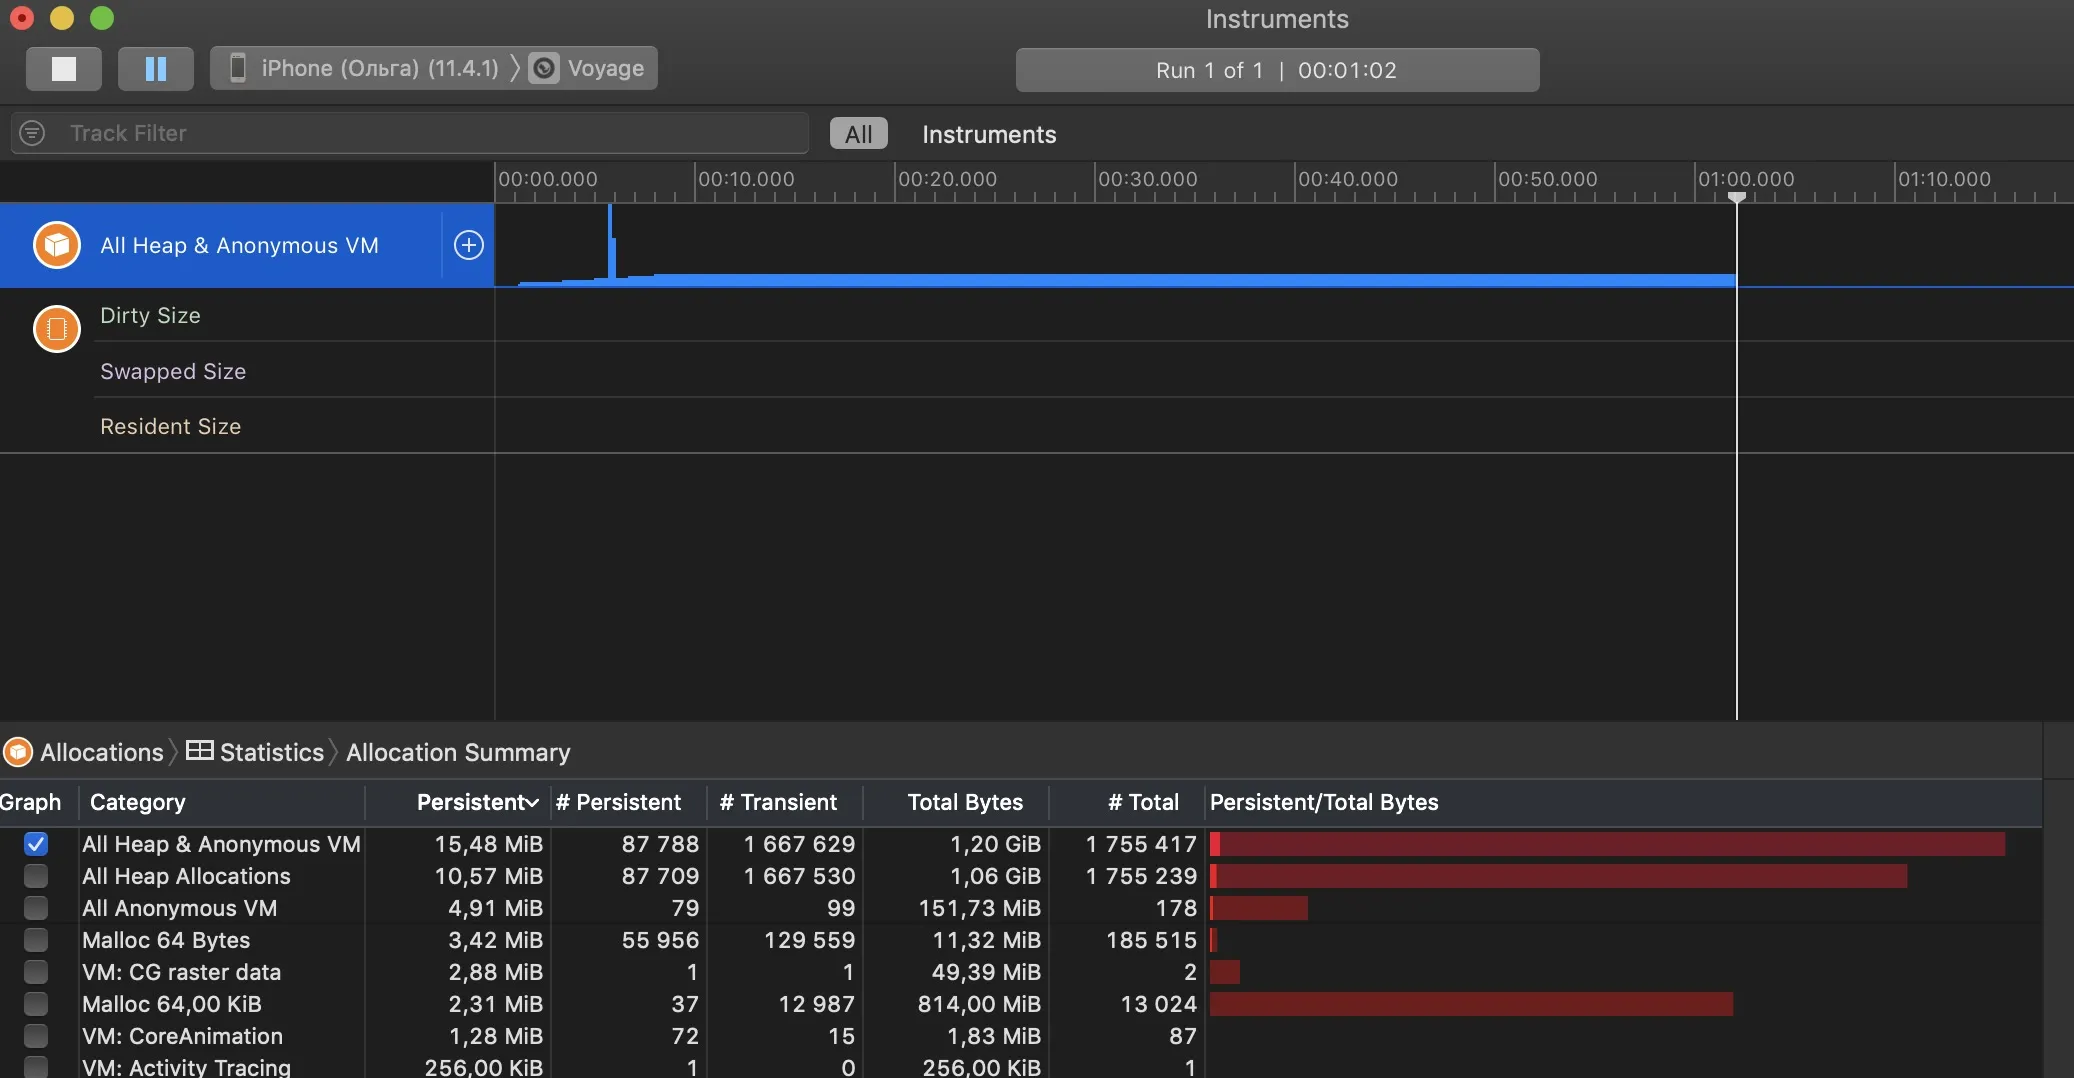This screenshot has height=1078, width=2074.
Task: Sort by Persistent/Total Bytes column header
Action: 1324,802
